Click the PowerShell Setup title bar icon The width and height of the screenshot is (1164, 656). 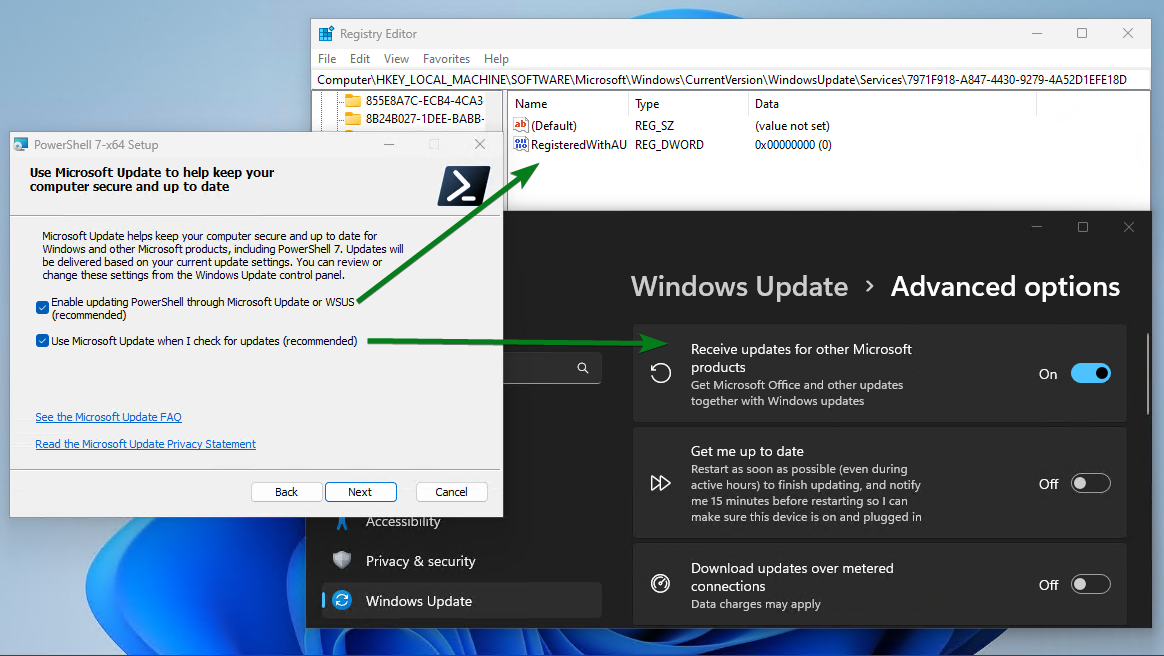point(21,144)
